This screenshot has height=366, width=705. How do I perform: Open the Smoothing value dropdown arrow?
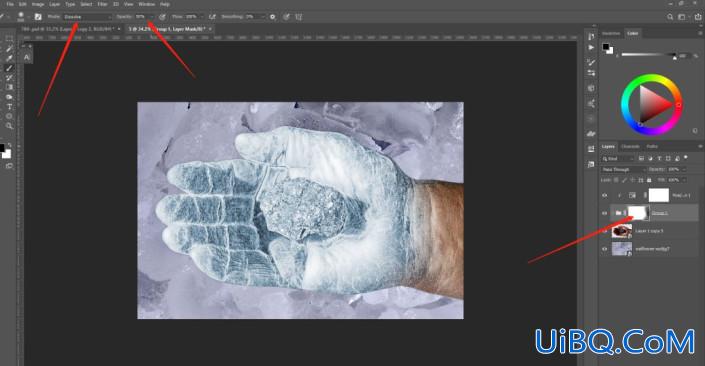263,17
